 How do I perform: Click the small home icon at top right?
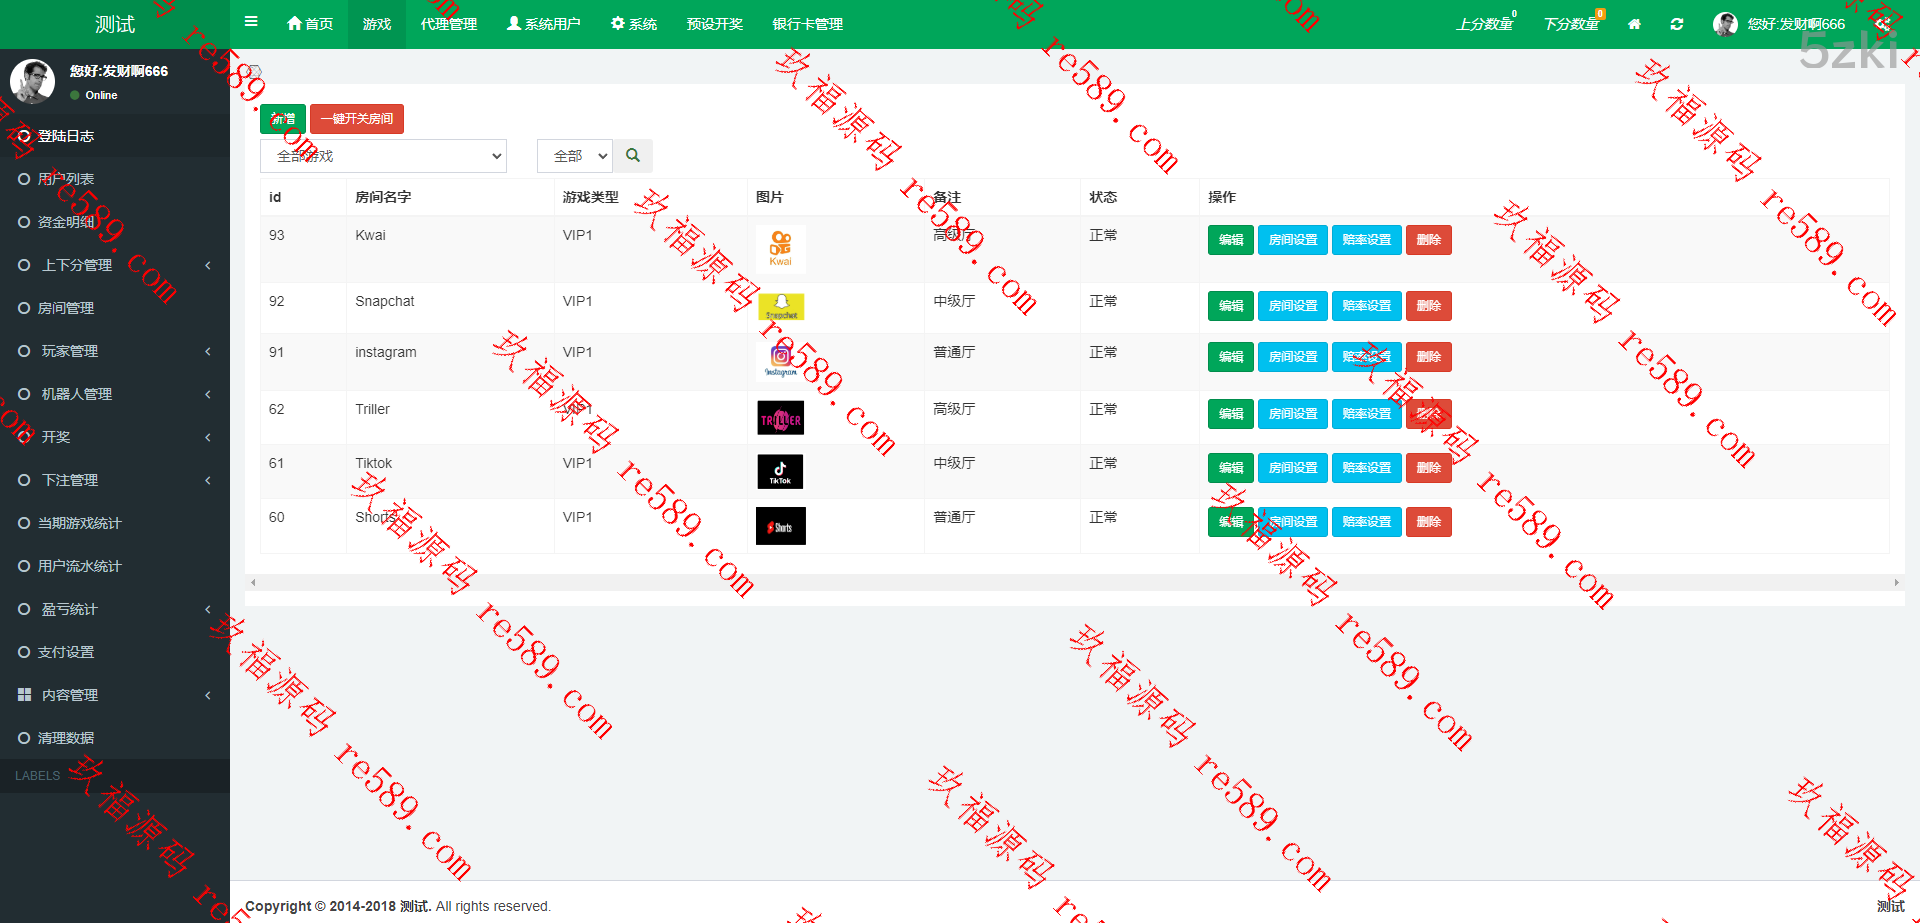coord(1634,24)
